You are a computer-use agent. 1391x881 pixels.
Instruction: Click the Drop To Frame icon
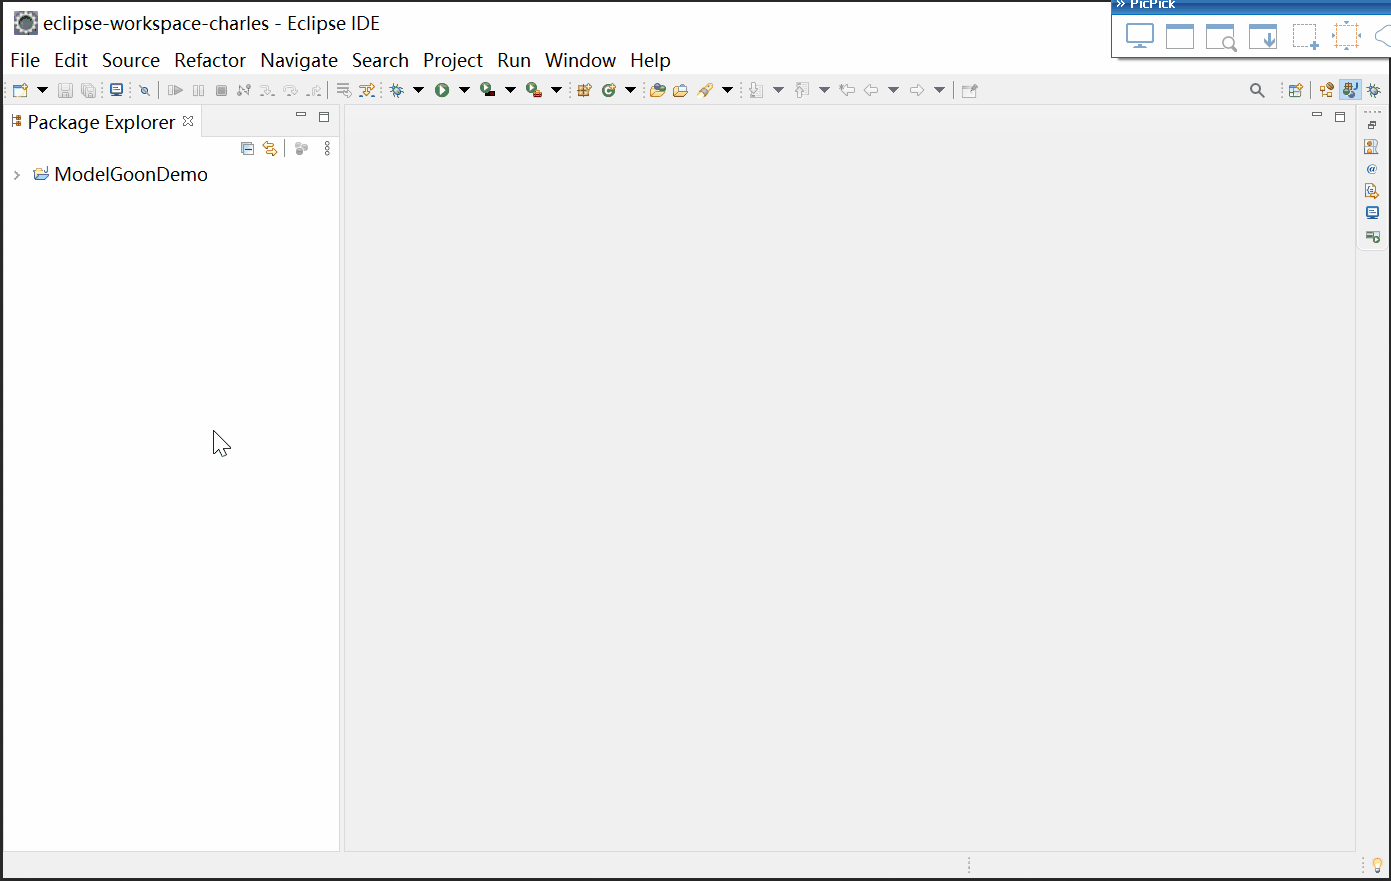pos(344,90)
